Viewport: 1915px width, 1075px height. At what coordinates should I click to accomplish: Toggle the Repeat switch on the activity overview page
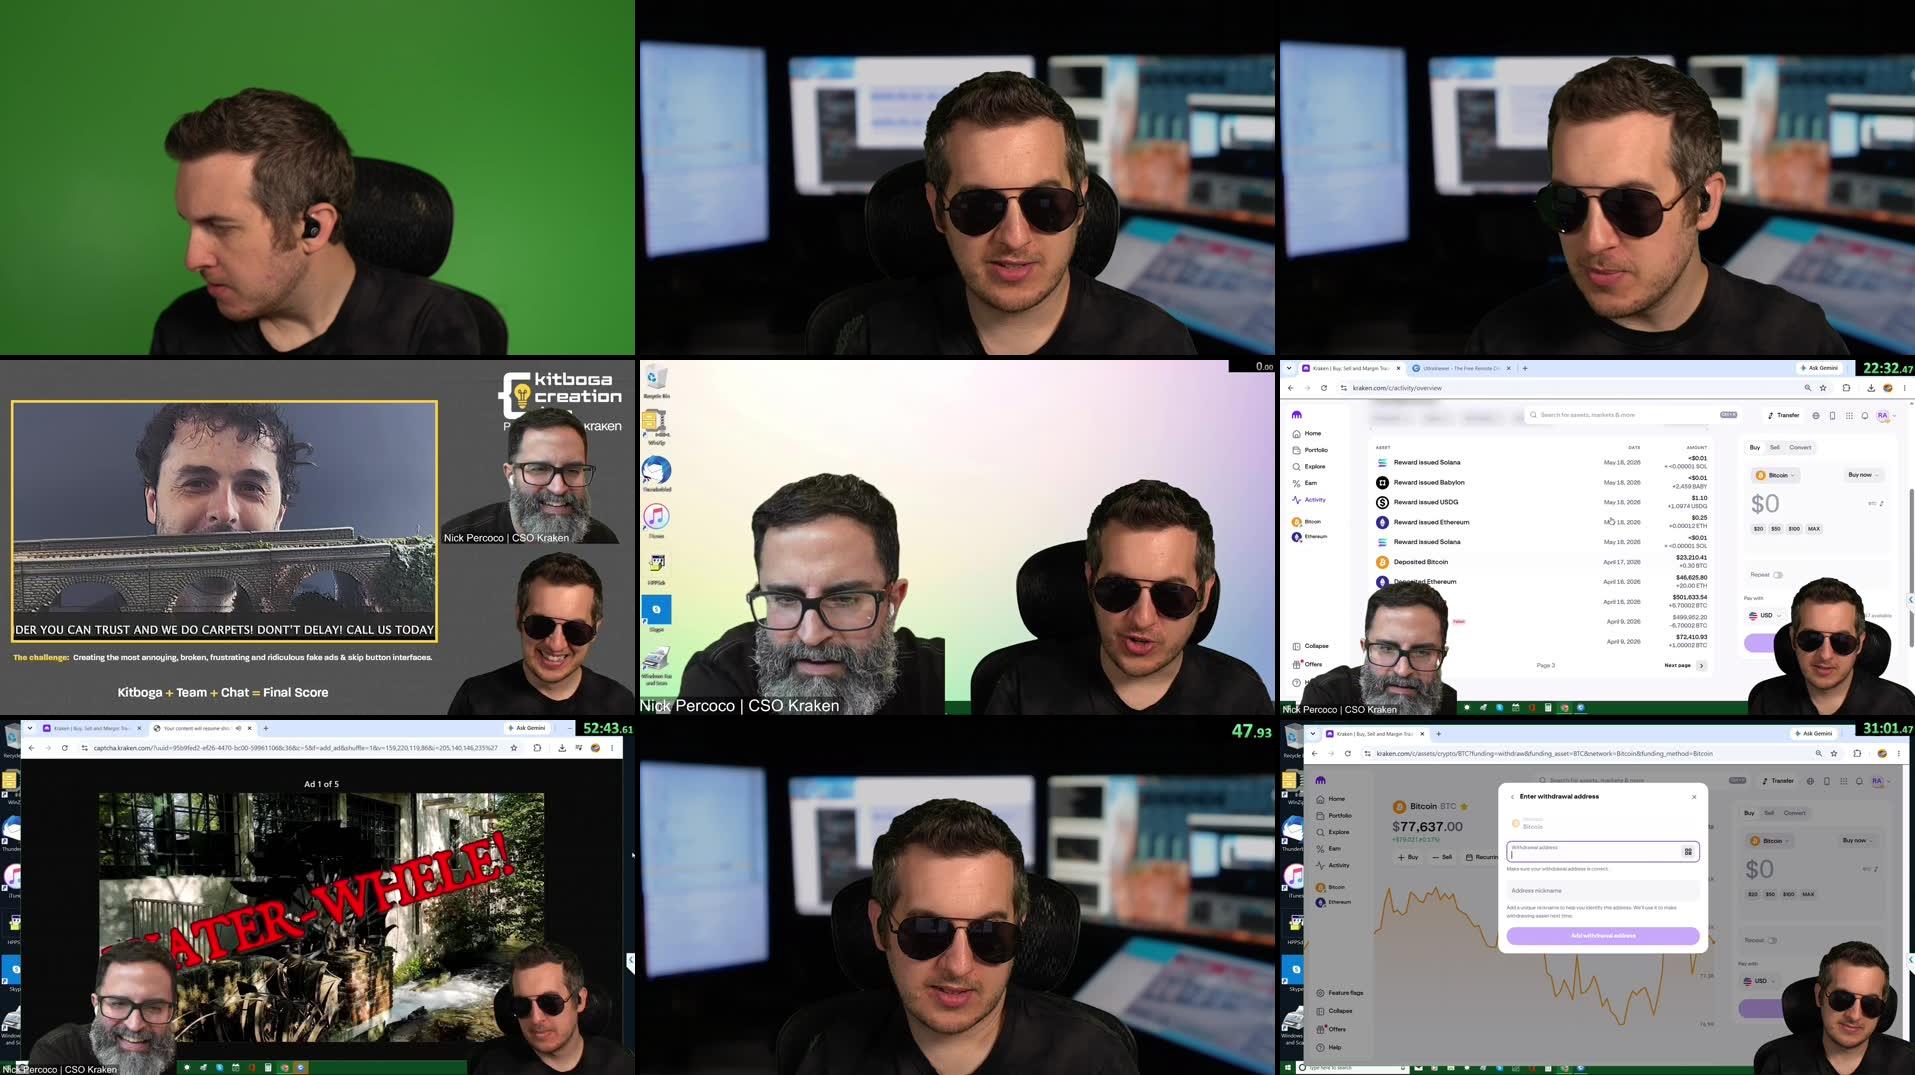click(1778, 575)
